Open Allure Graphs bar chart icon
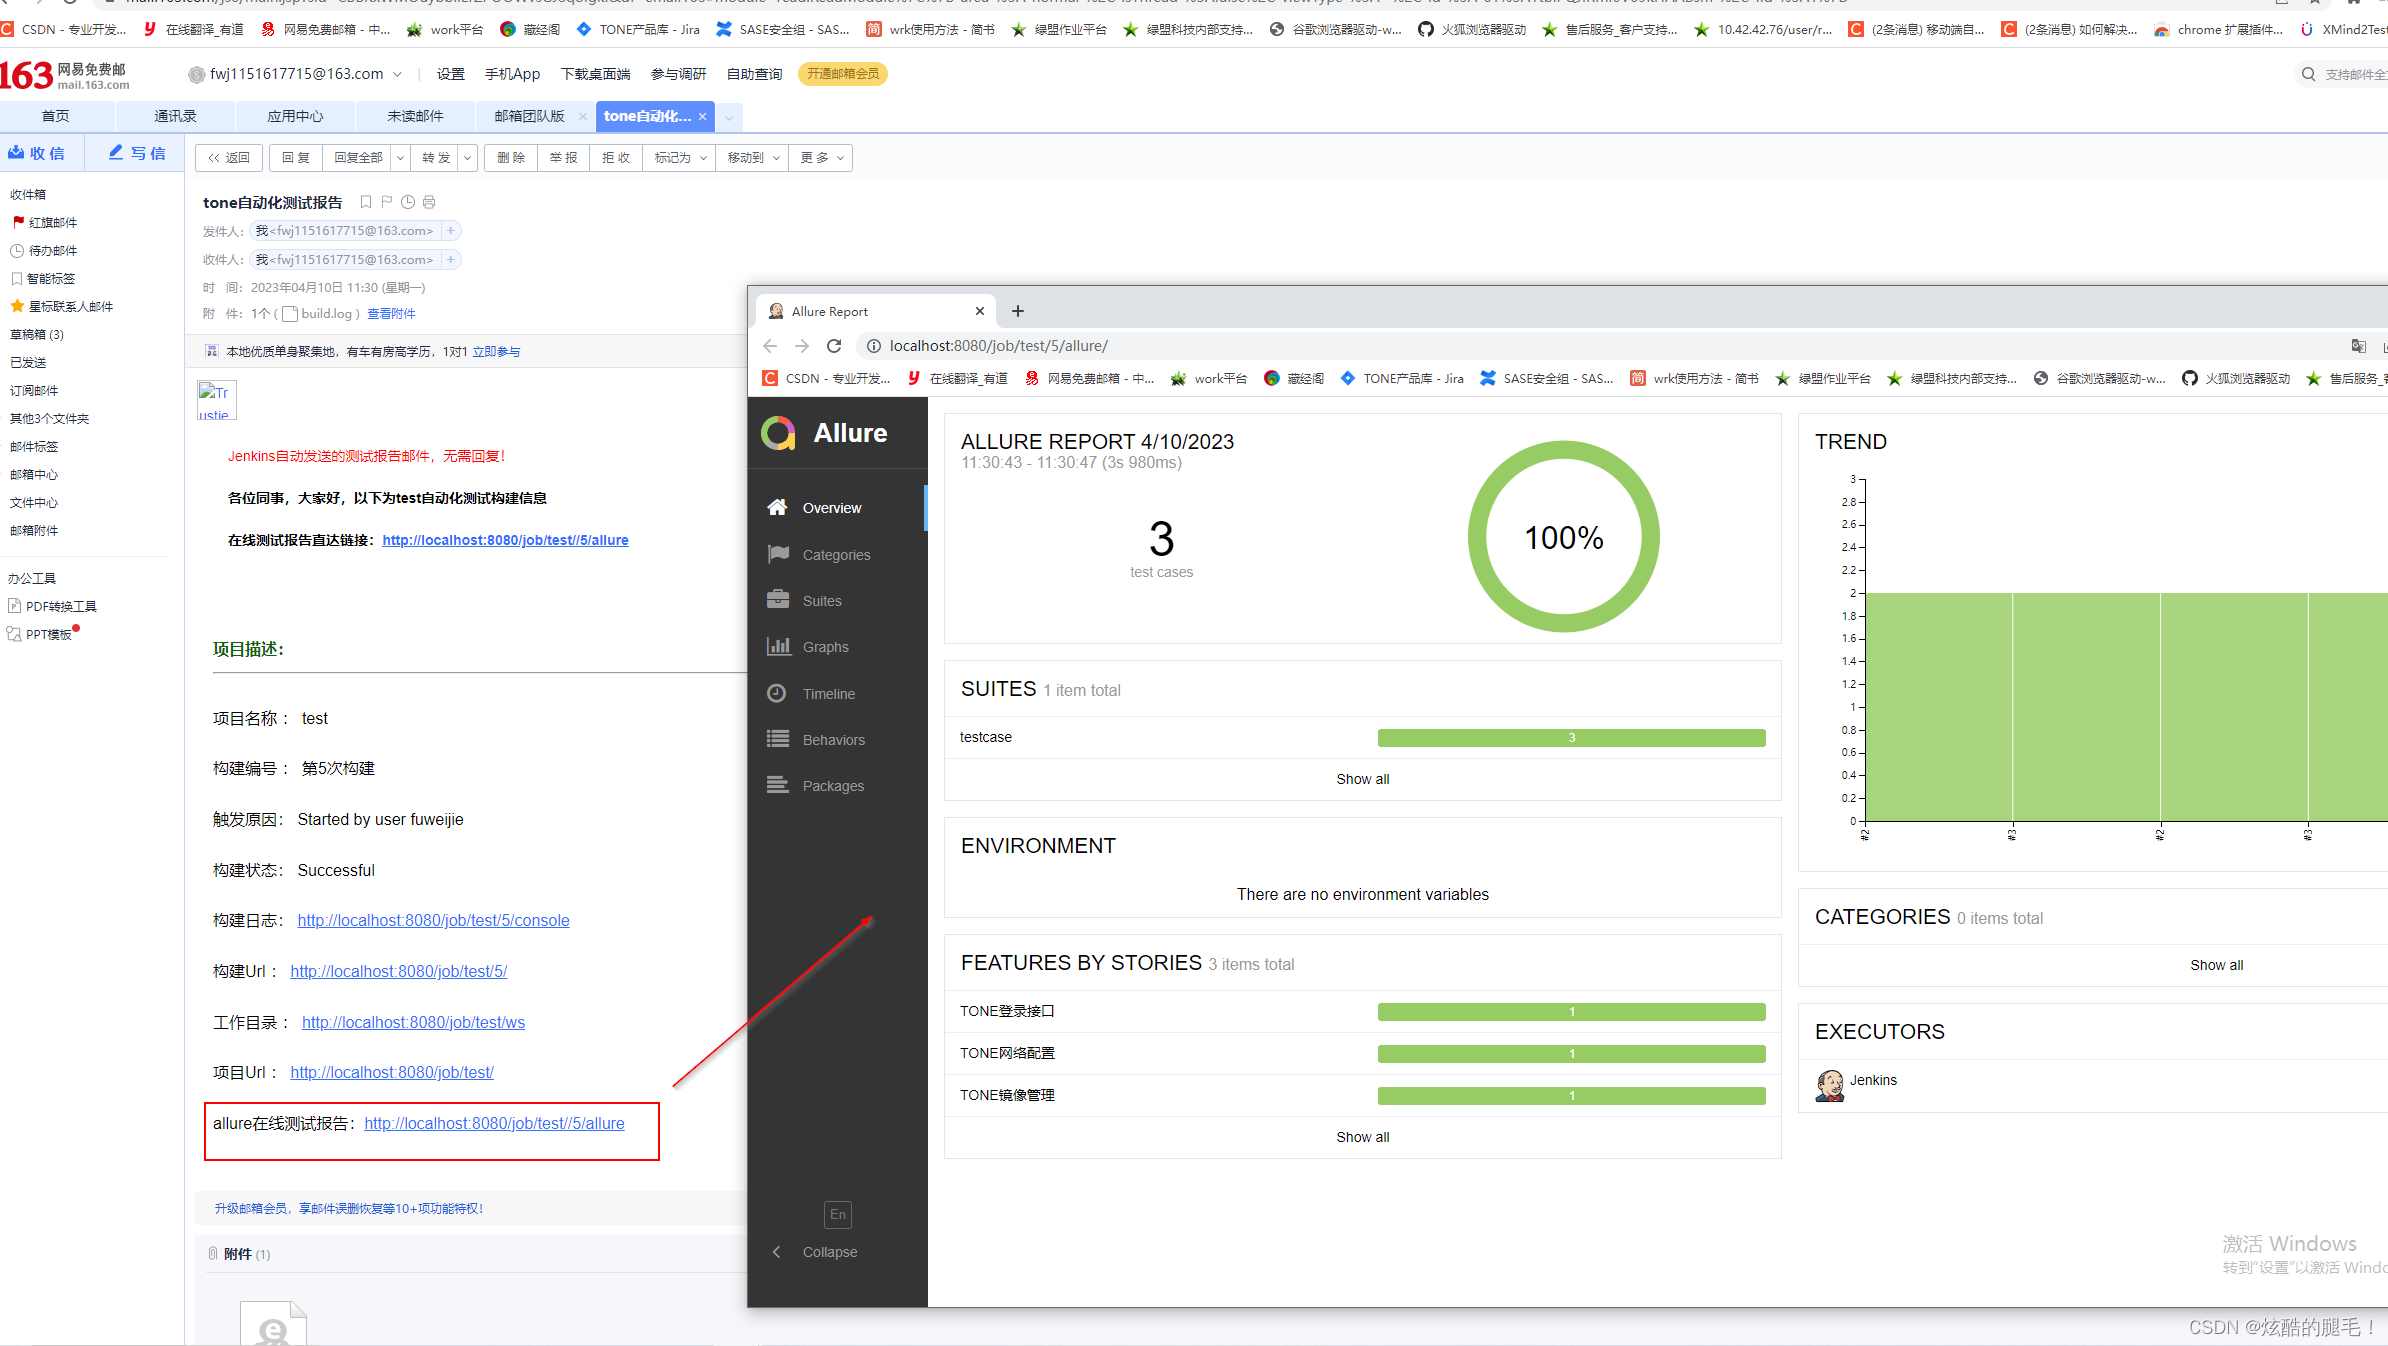2388x1346 pixels. pyautogui.click(x=778, y=646)
